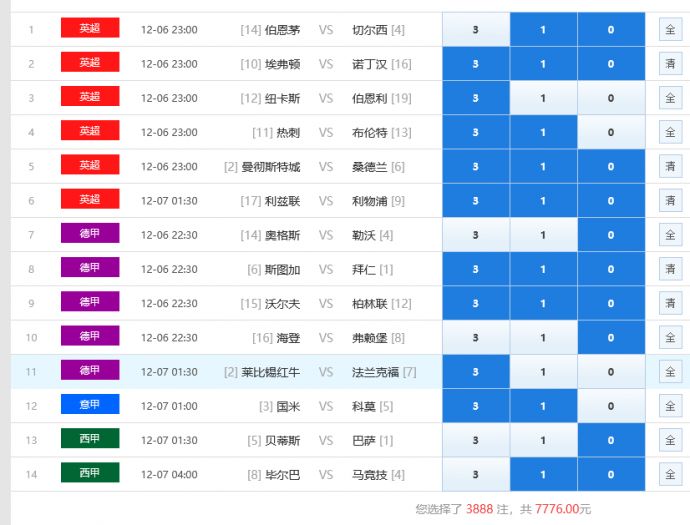This screenshot has height=525, width=690.
Task: Click the 全 button for match 1
Action: 670,30
